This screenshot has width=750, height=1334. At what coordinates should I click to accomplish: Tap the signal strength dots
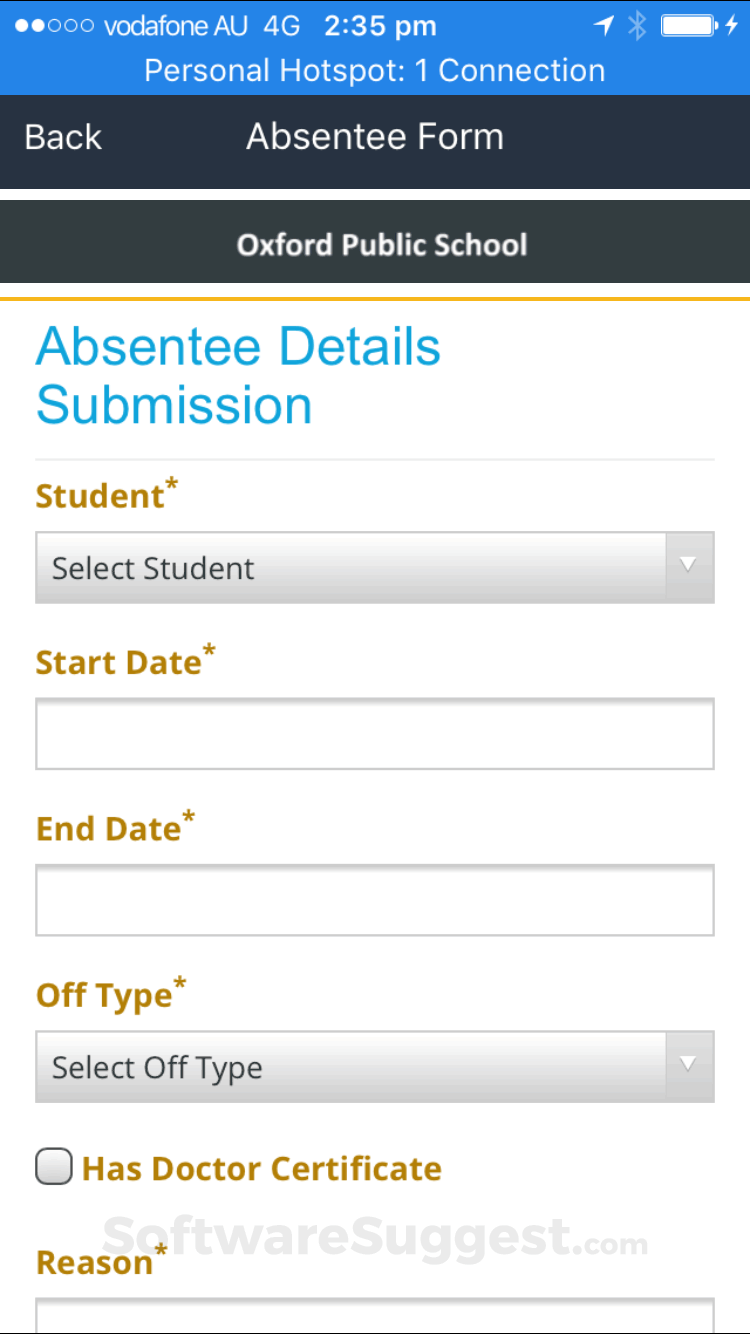point(54,26)
